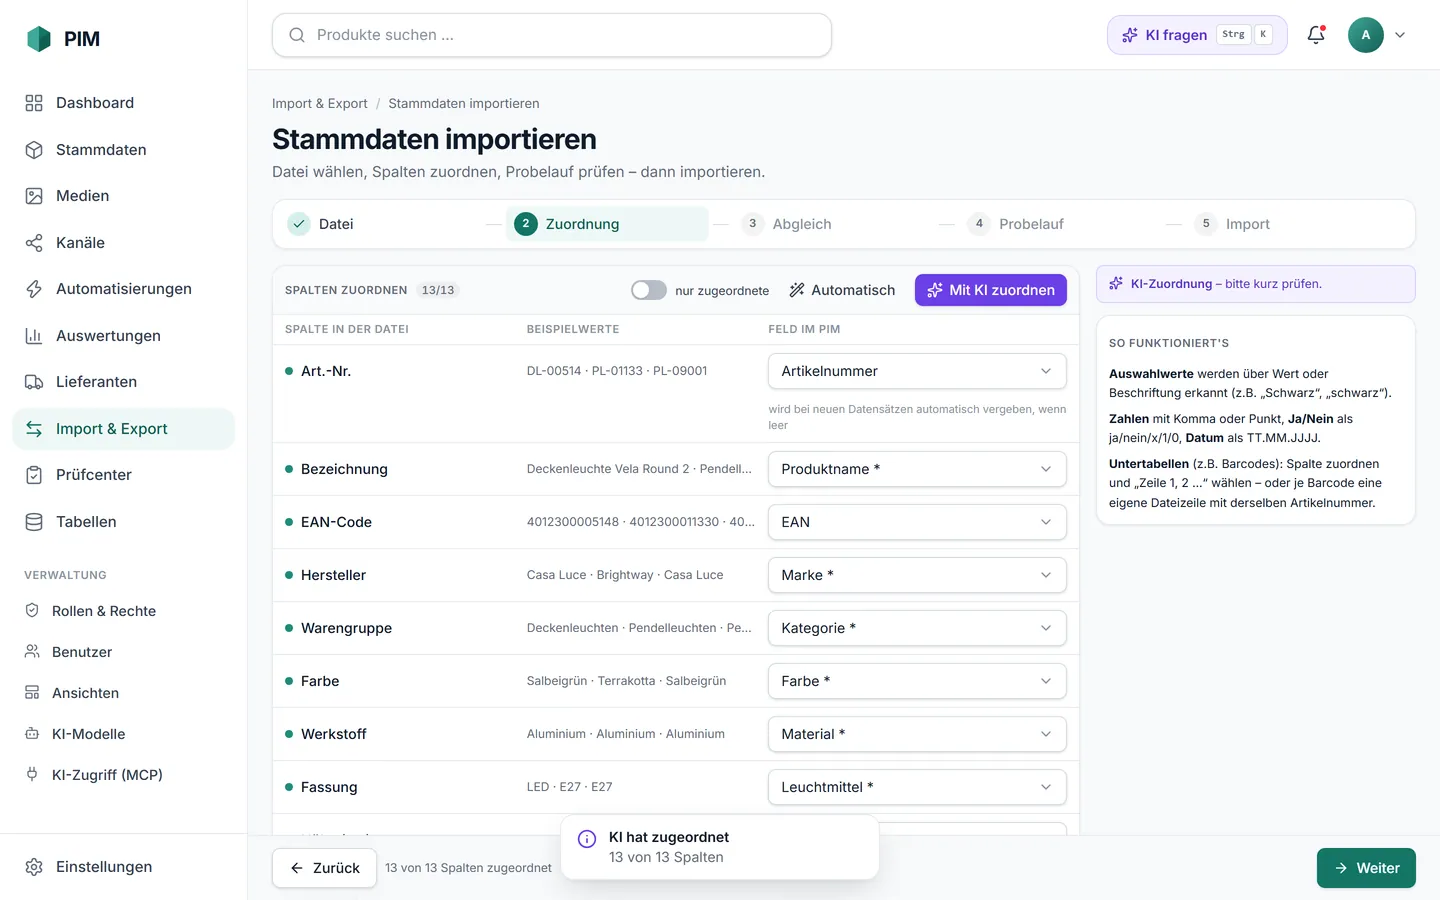The width and height of the screenshot is (1440, 900).
Task: Click the 'Import & Export' breadcrumb link
Action: 320,103
